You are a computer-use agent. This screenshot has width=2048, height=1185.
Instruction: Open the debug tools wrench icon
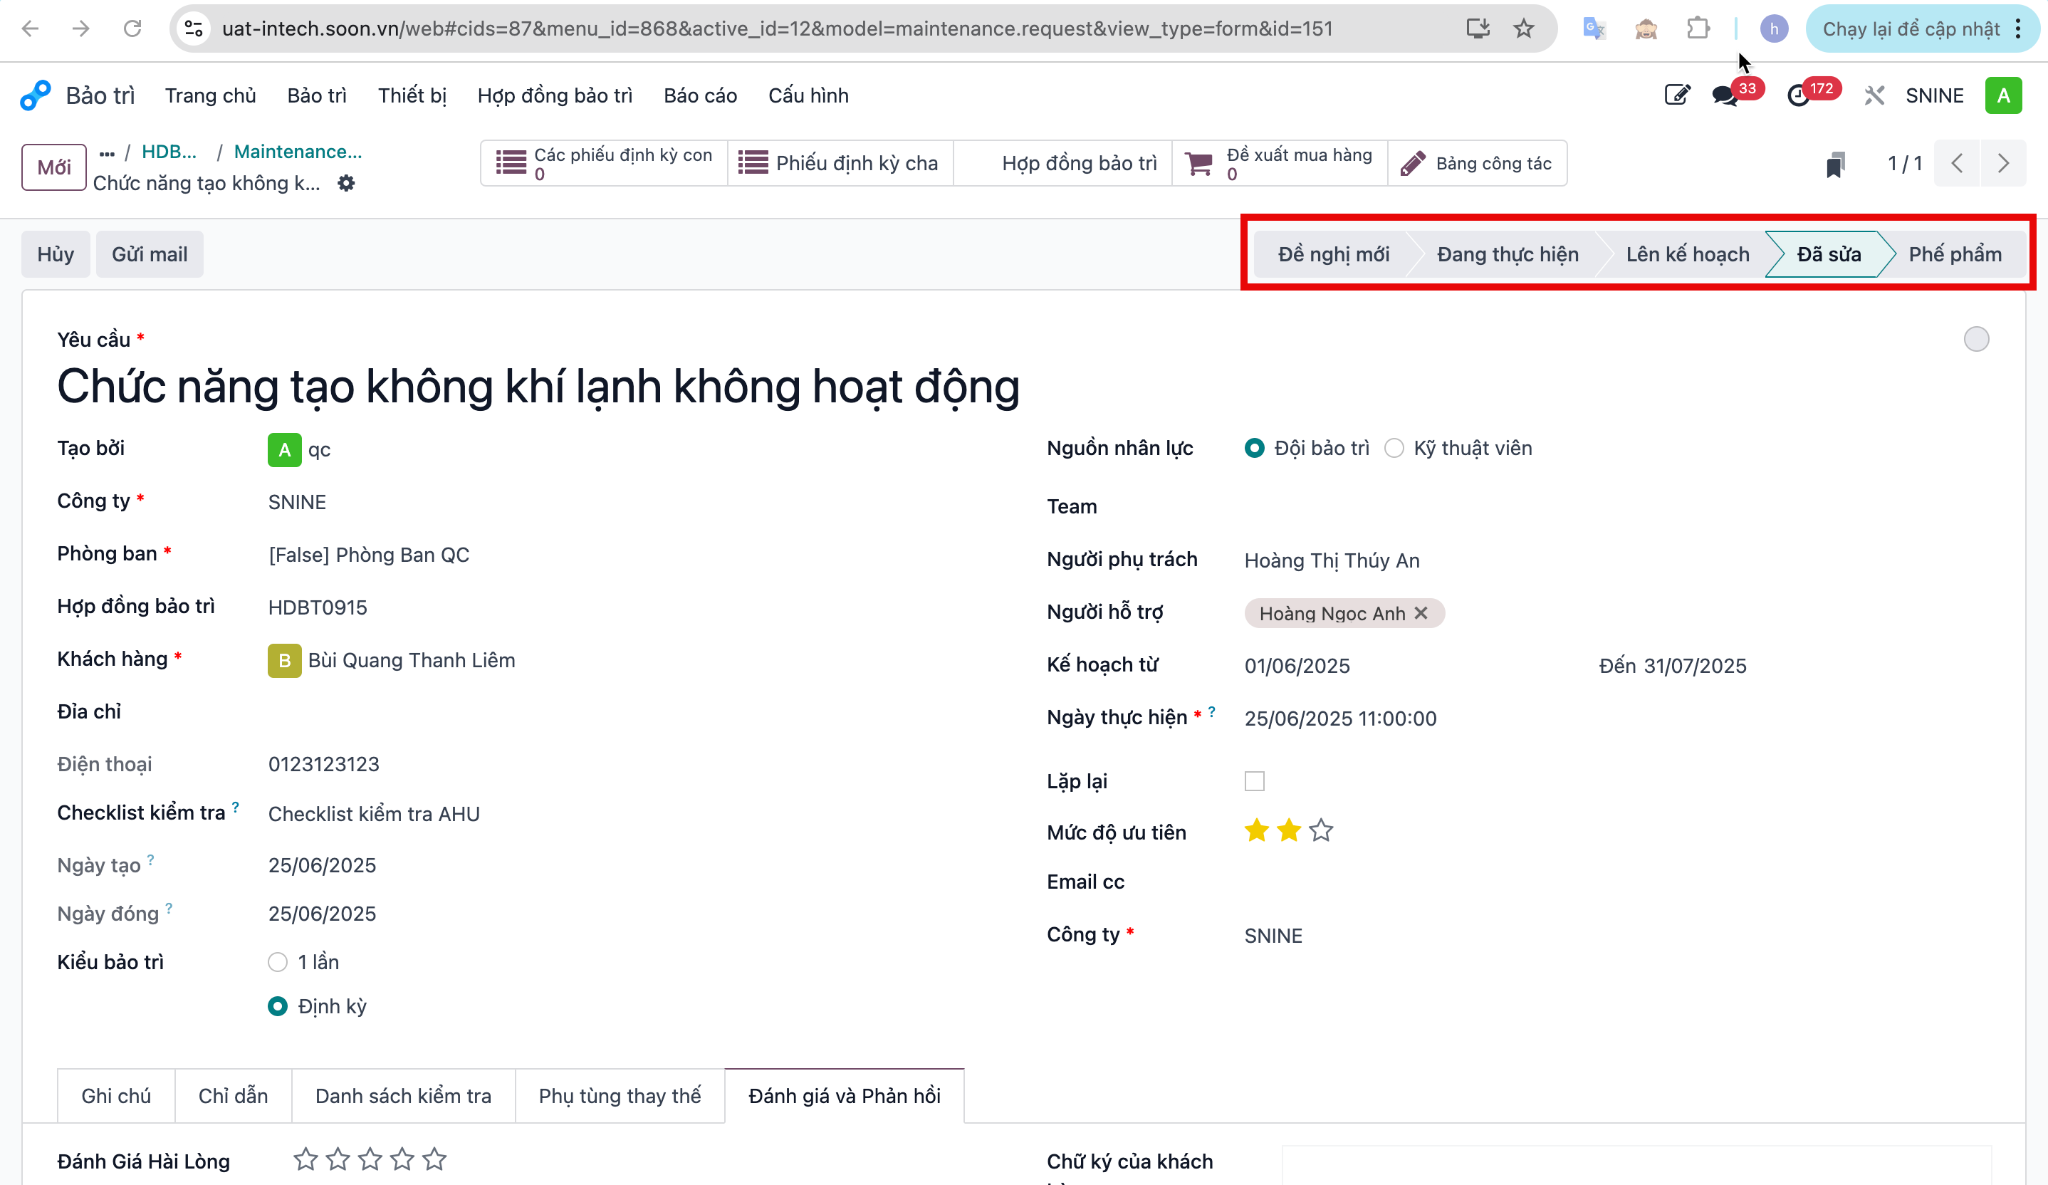[x=1874, y=96]
